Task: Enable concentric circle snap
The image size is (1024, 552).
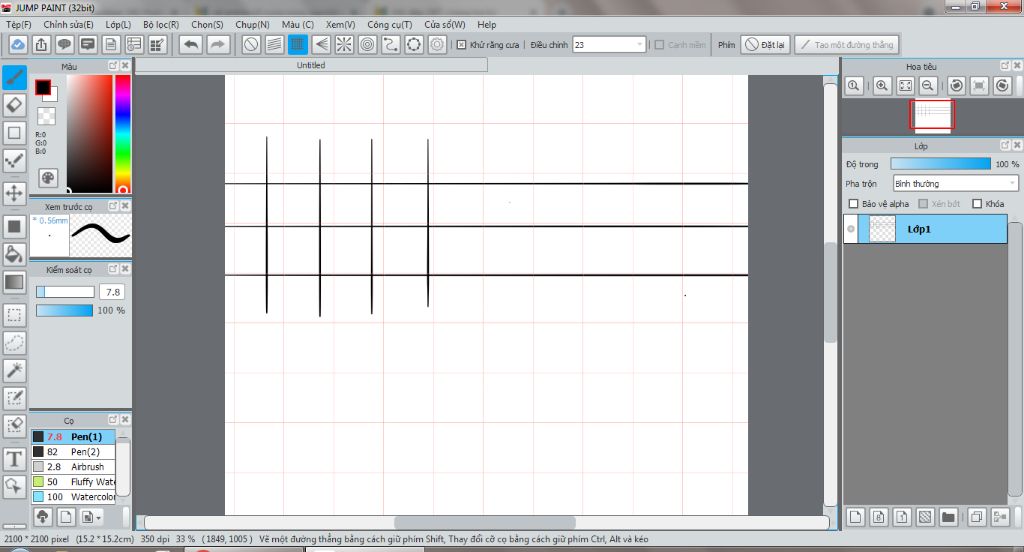Action: coord(368,44)
